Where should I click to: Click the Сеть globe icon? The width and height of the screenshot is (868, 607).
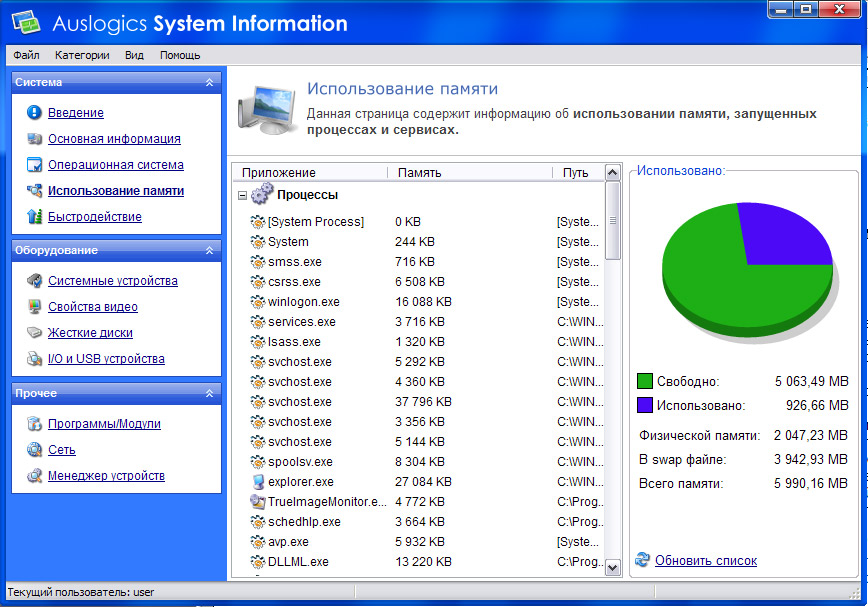(34, 449)
